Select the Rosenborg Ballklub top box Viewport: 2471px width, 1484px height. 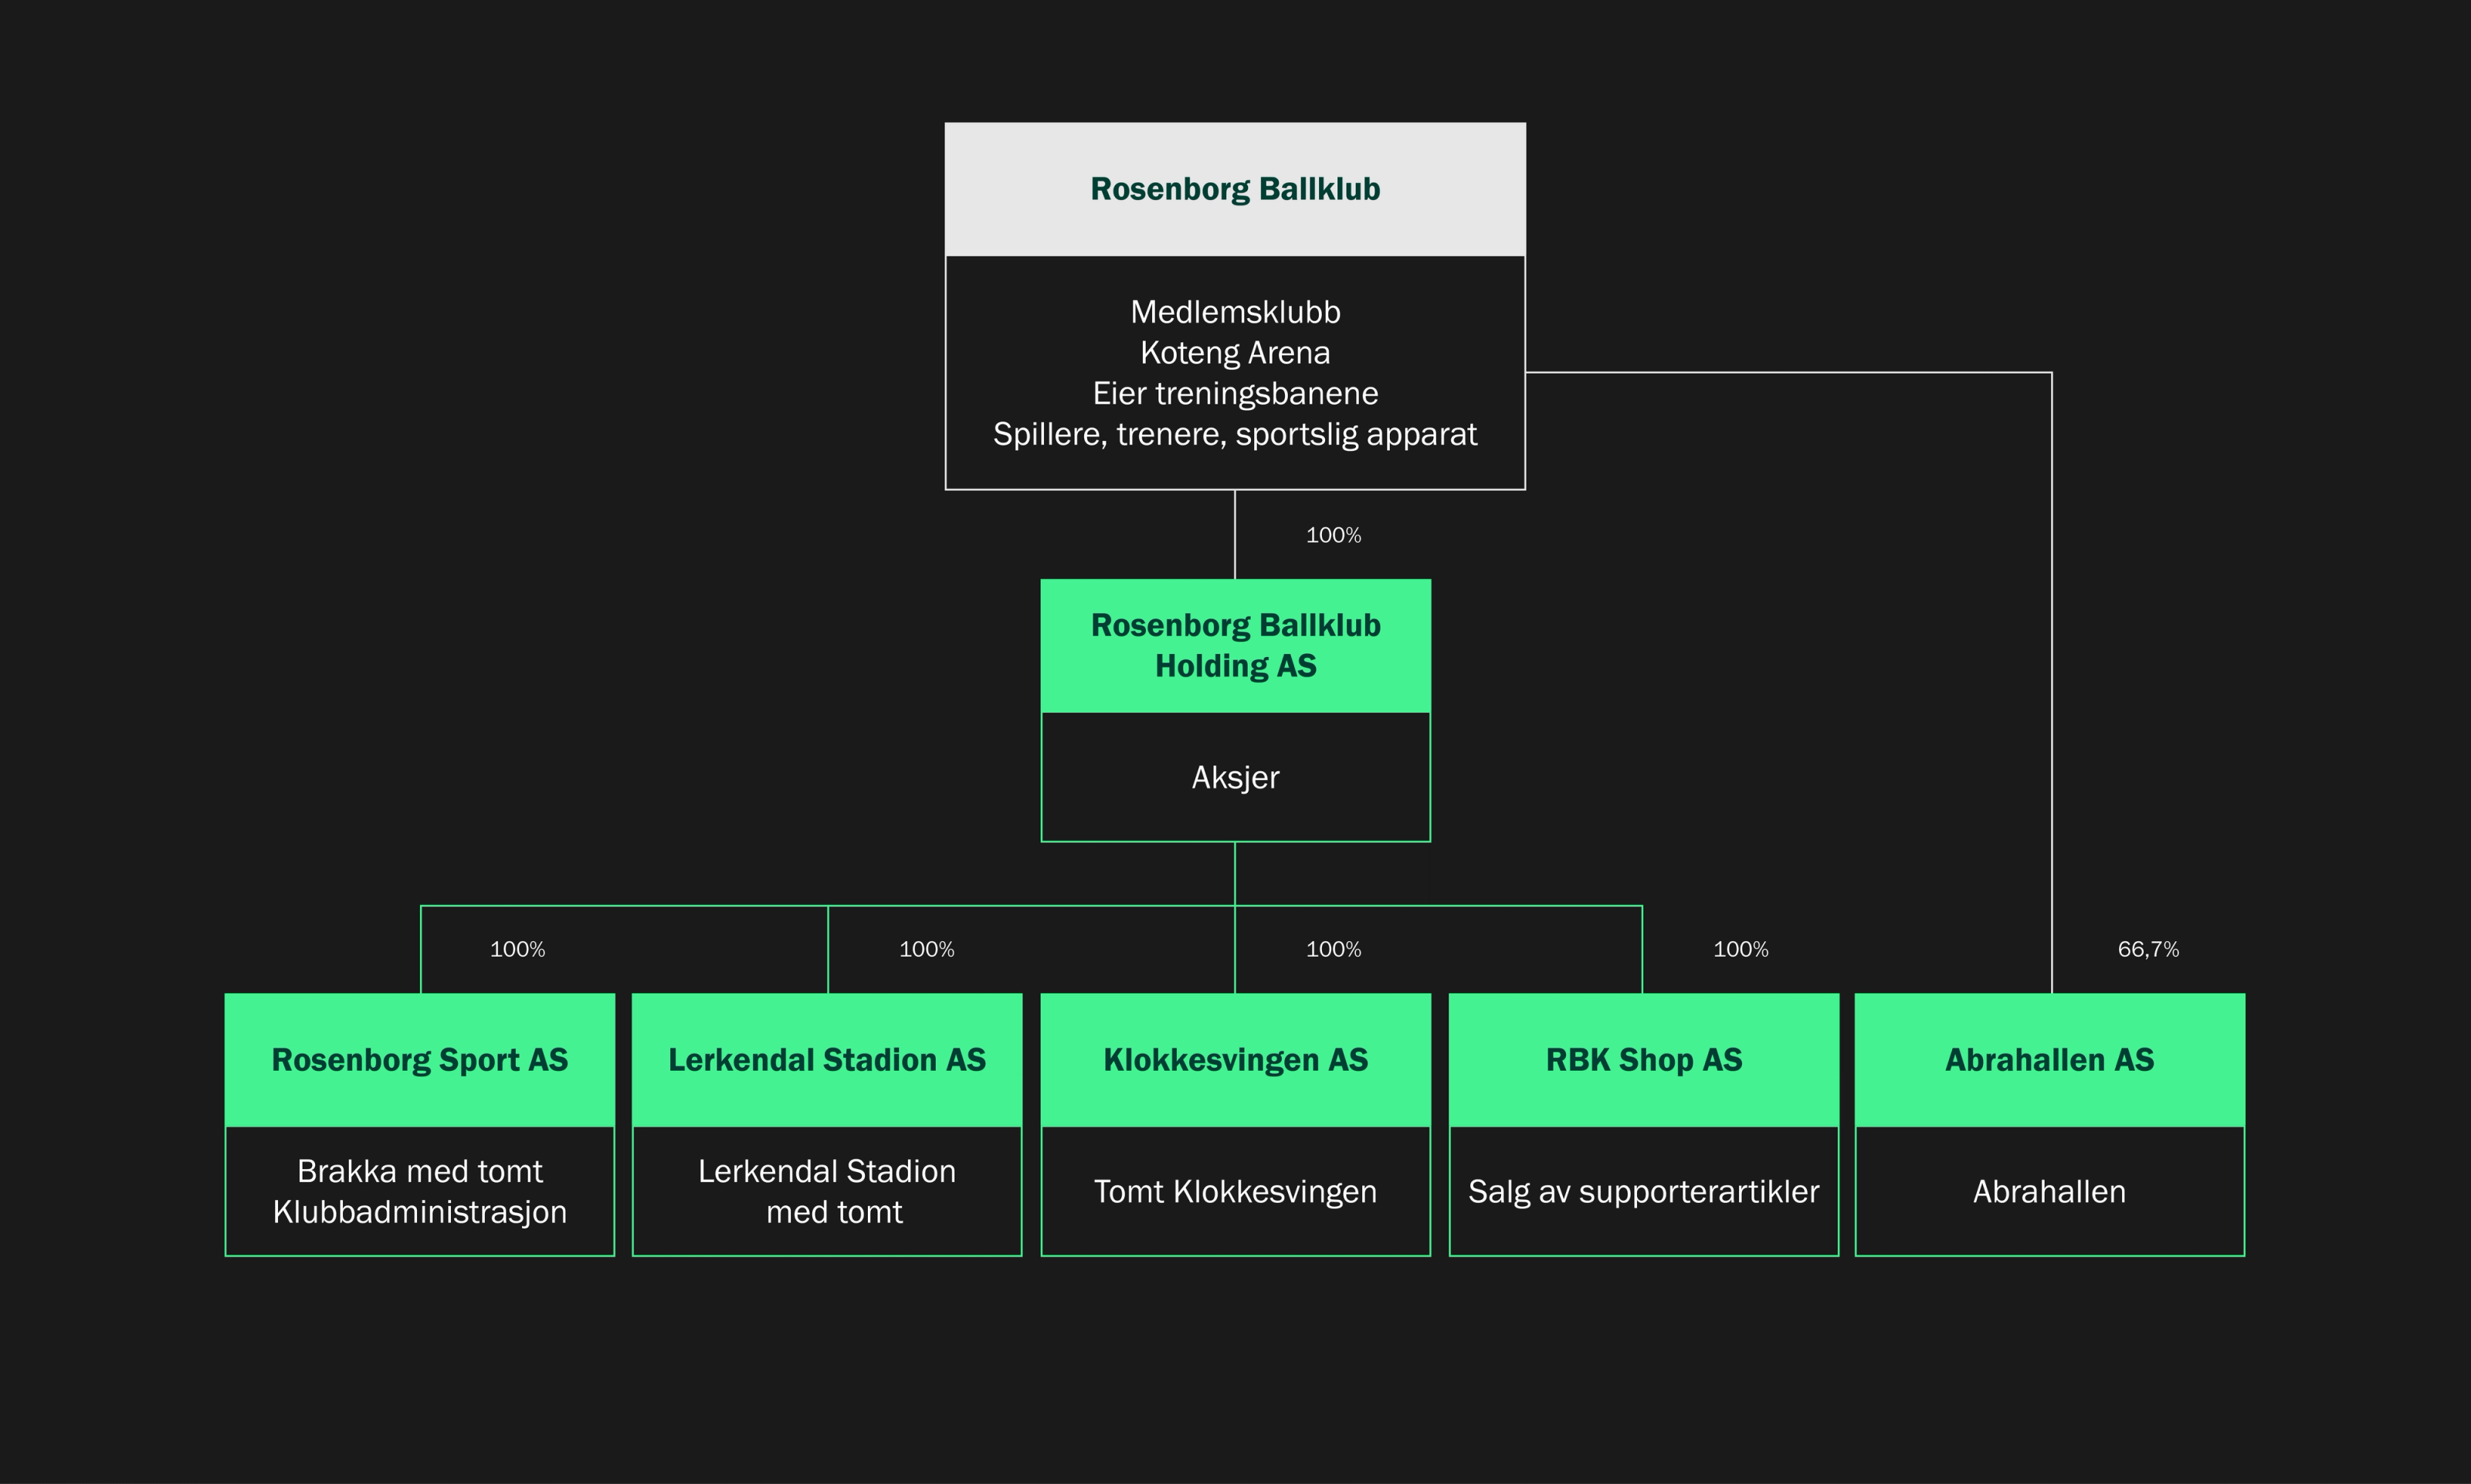tap(1235, 188)
